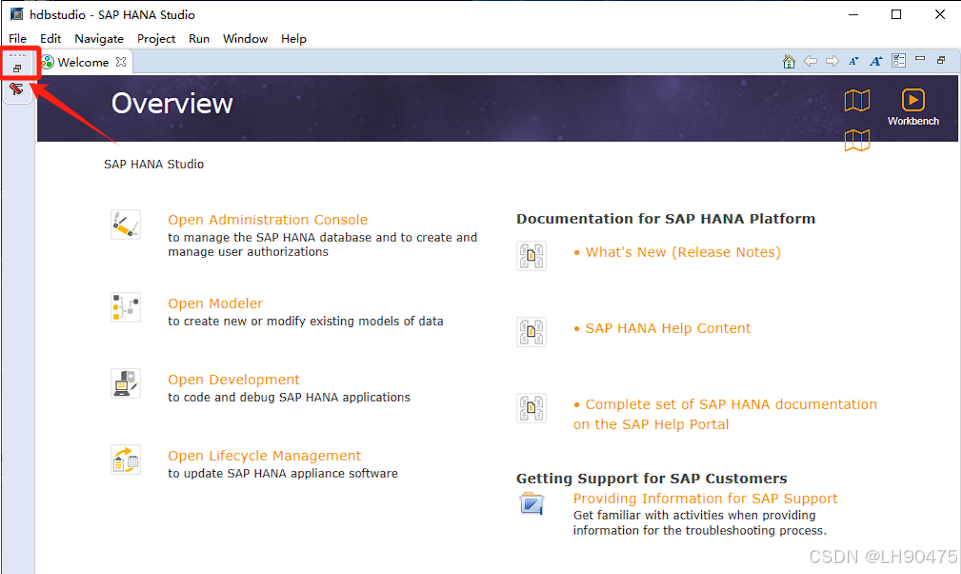This screenshot has height=574, width=961.
Task: Click Providing Information for SAP Support link
Action: tap(705, 499)
